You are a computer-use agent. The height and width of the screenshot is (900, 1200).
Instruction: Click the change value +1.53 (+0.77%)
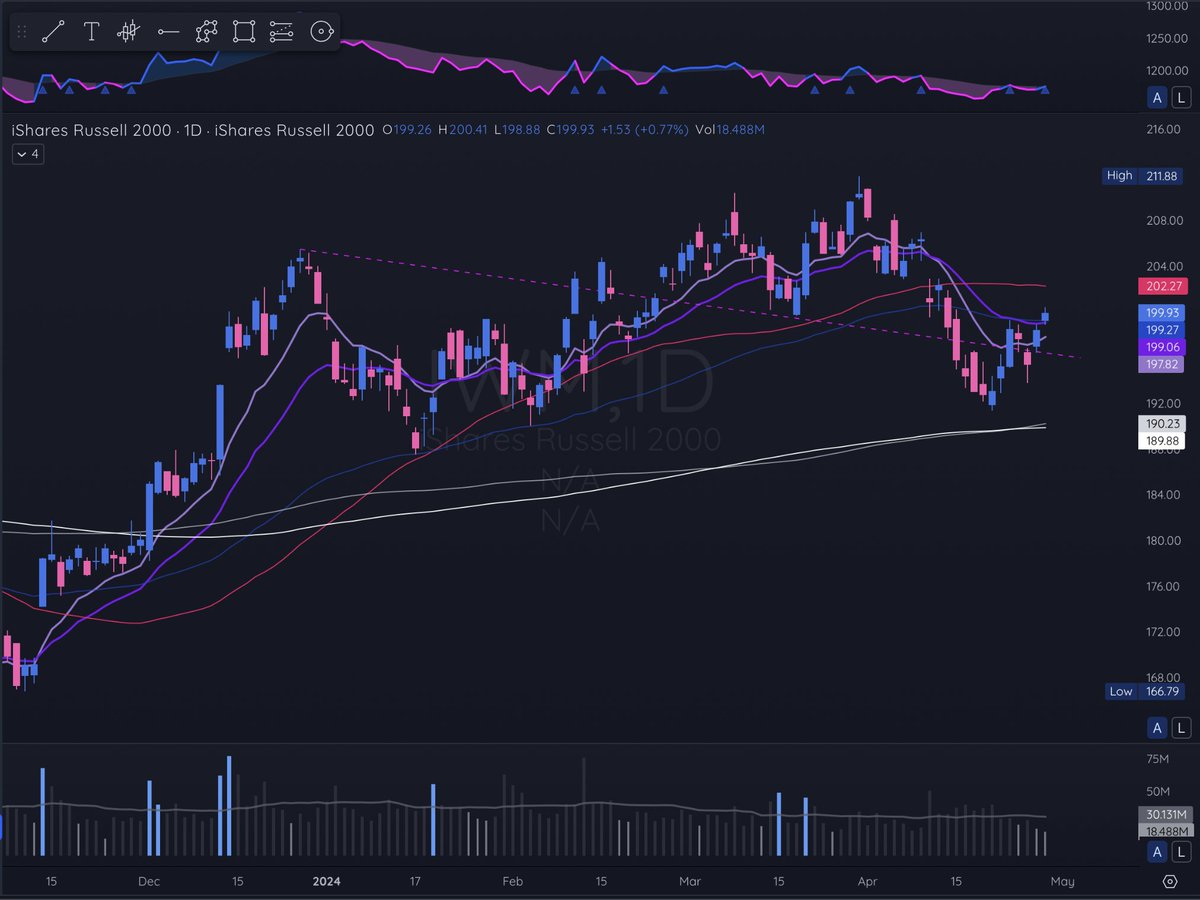[x=644, y=130]
